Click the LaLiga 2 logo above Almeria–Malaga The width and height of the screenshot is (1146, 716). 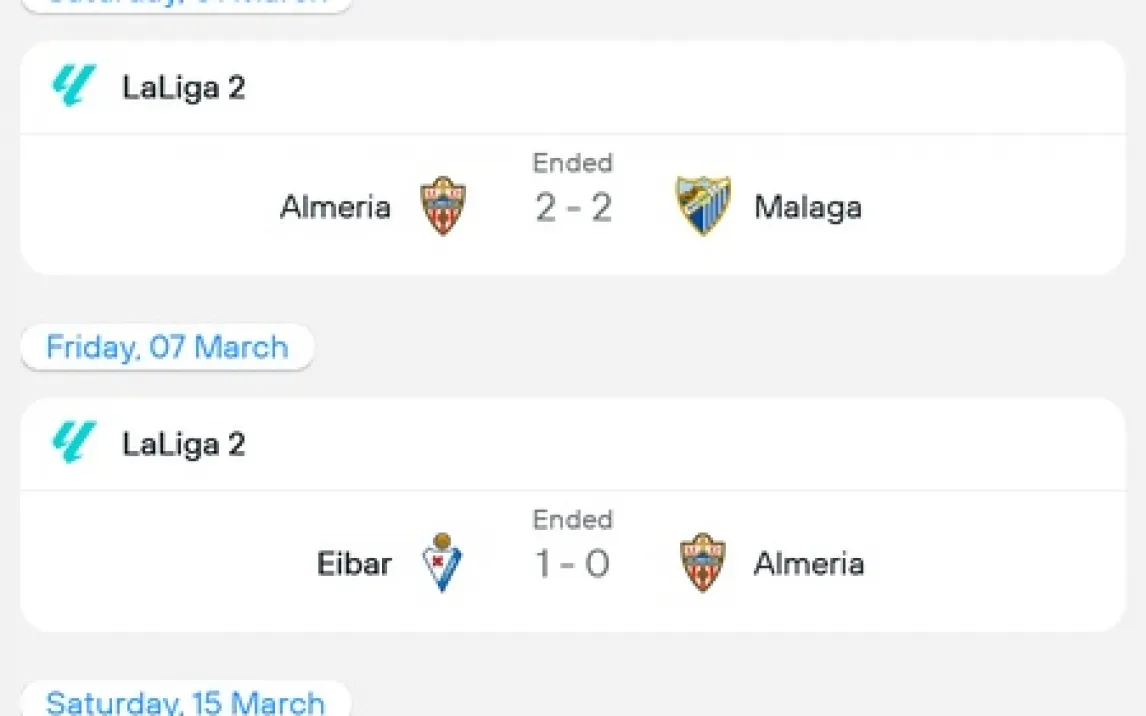pos(74,87)
